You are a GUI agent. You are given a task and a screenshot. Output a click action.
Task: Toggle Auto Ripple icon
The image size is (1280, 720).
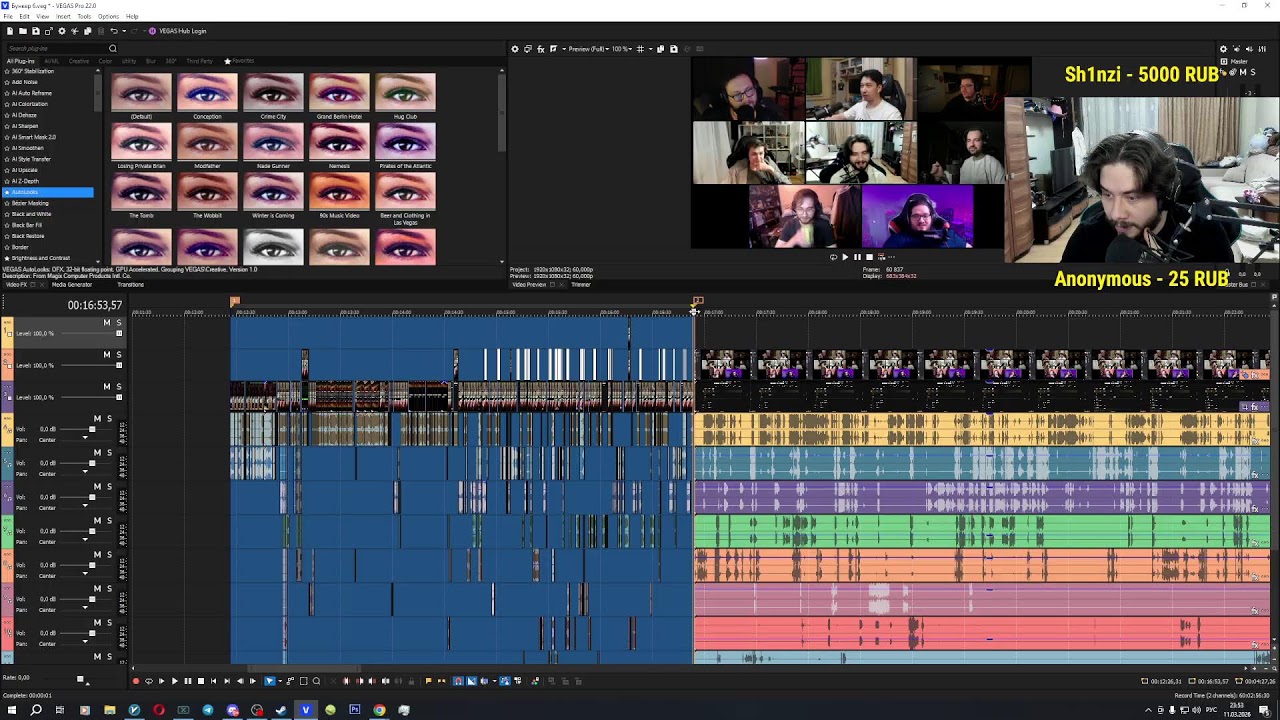click(x=484, y=681)
